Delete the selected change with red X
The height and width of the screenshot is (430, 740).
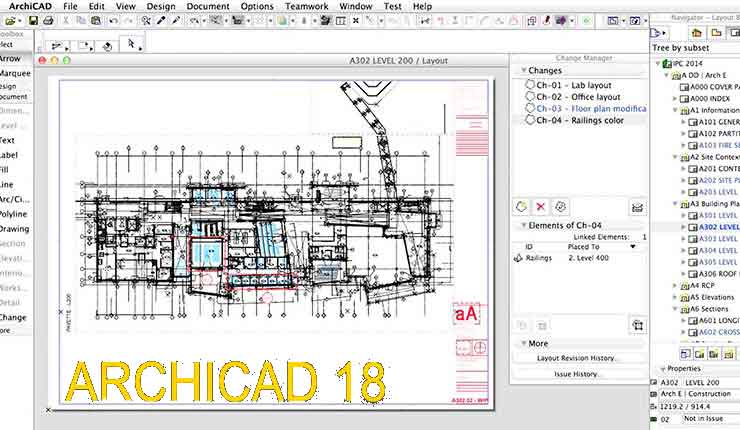tap(541, 207)
